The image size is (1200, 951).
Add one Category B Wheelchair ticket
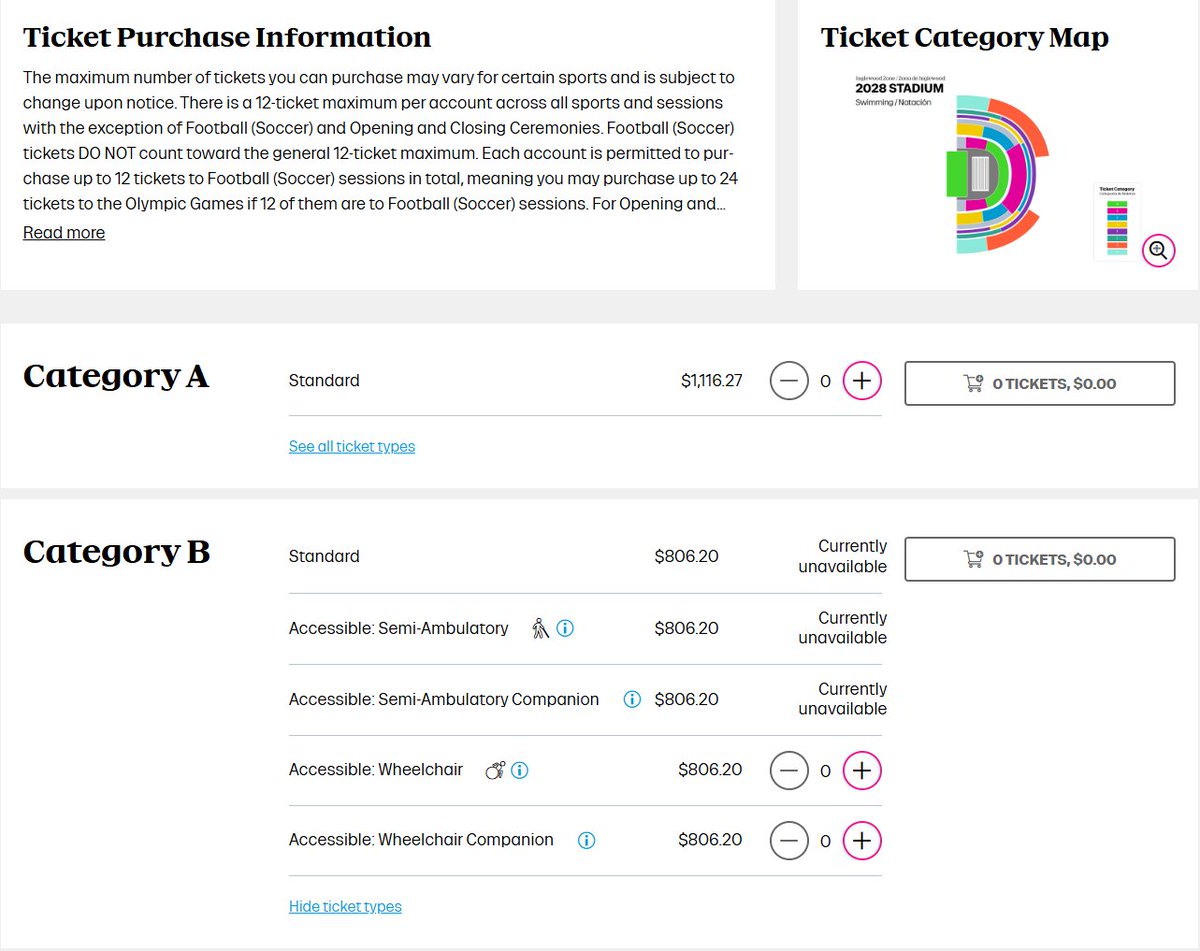862,771
